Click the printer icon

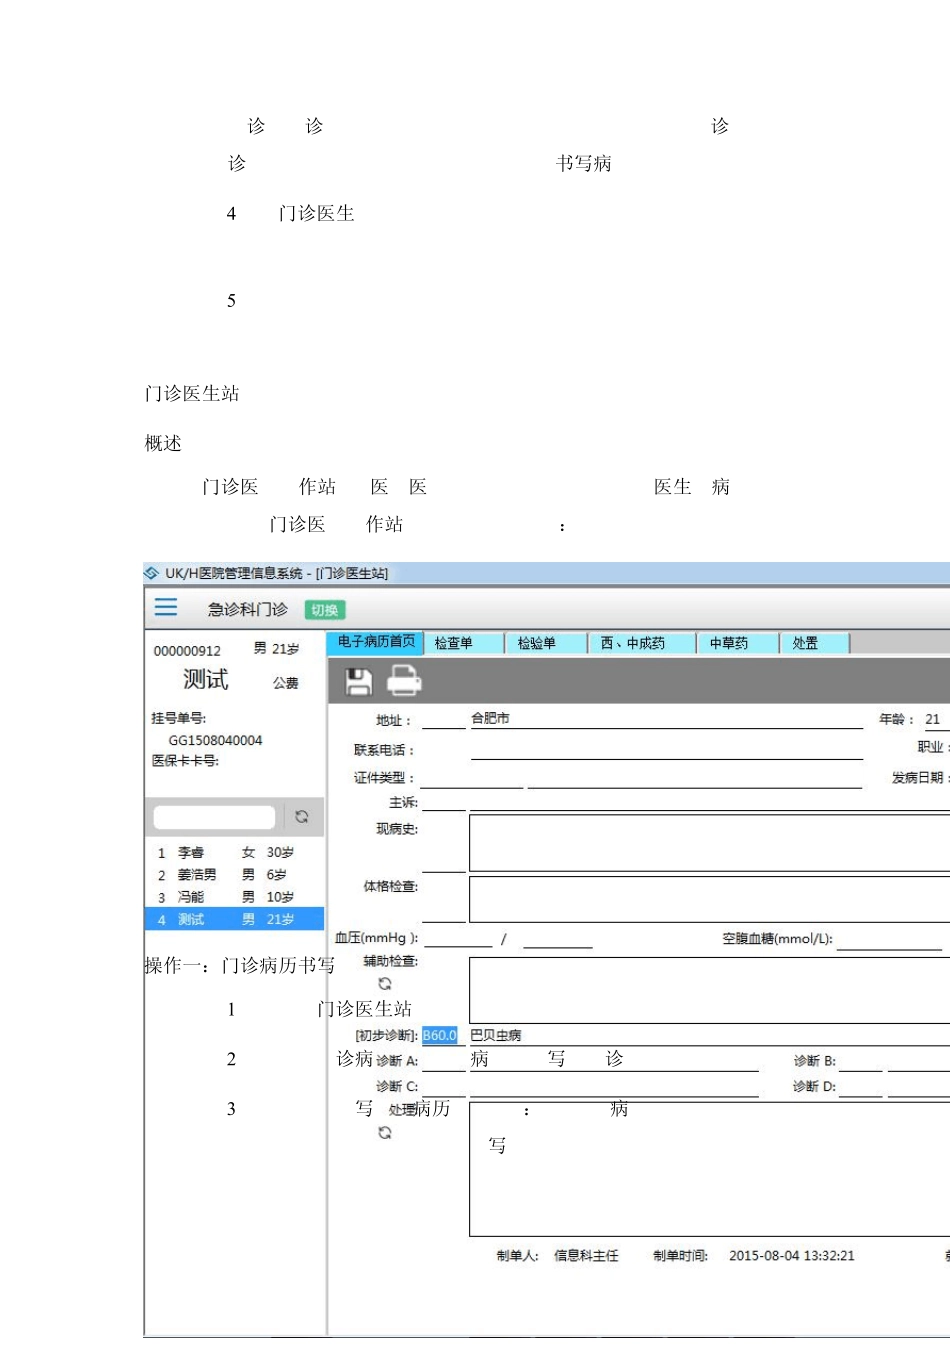coord(404,681)
